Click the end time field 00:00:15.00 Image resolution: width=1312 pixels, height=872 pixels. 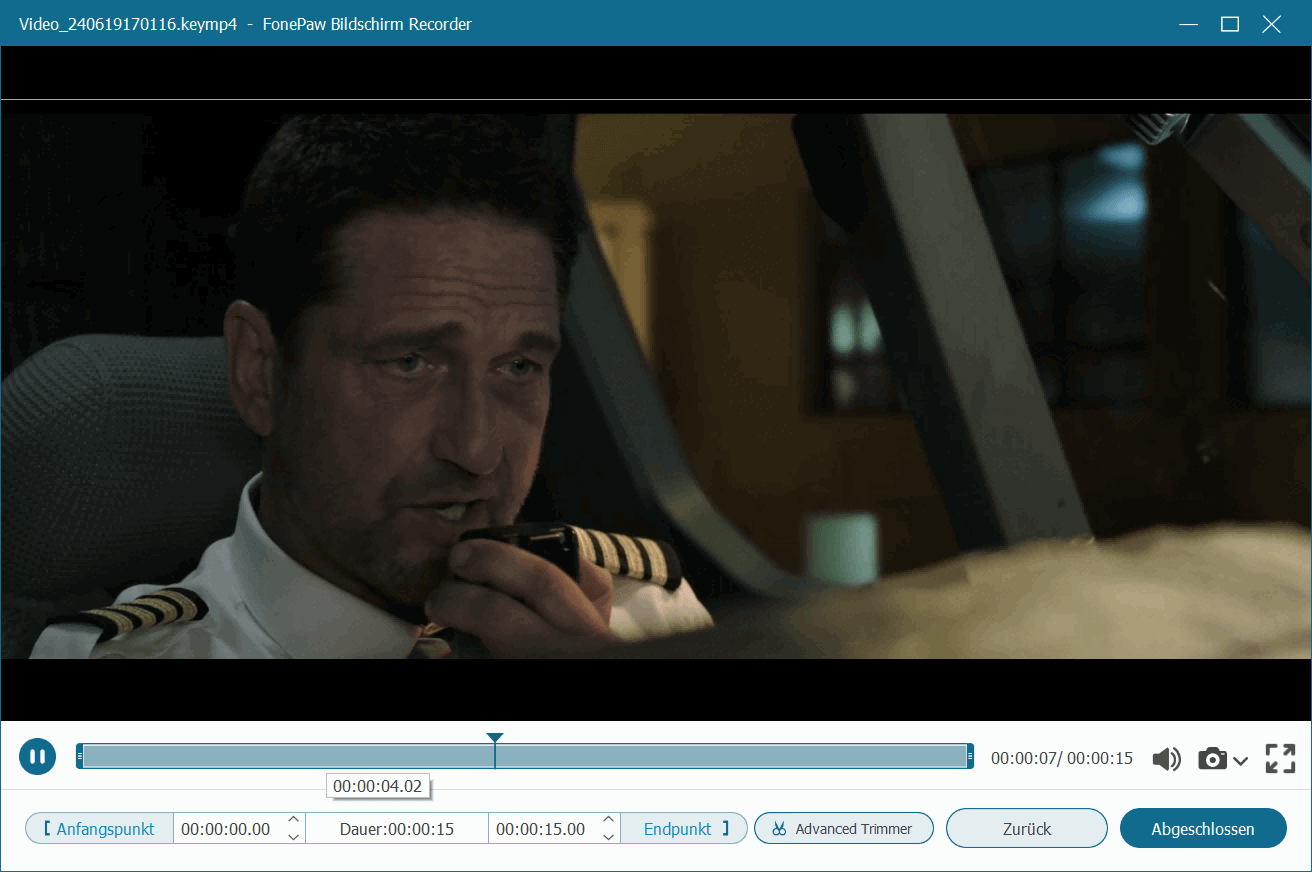541,829
